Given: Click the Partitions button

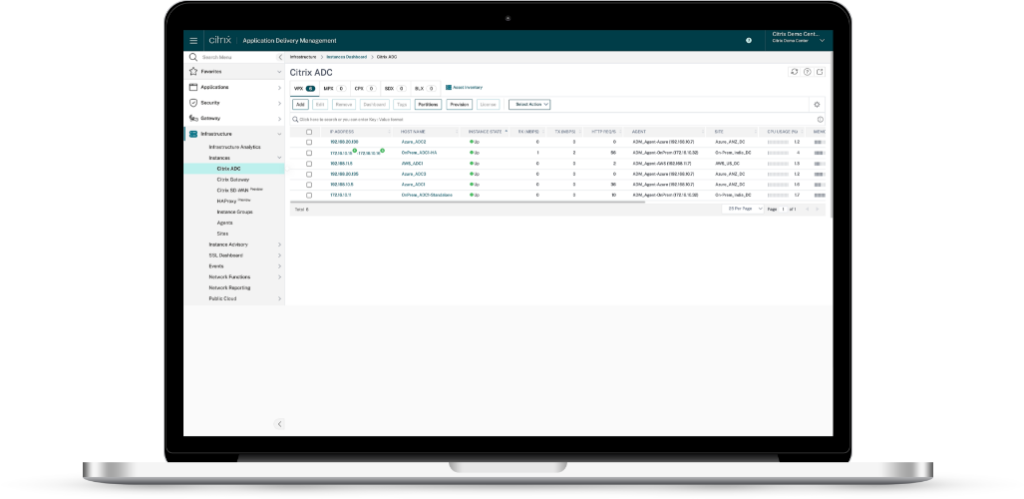Looking at the screenshot, I should pos(427,104).
